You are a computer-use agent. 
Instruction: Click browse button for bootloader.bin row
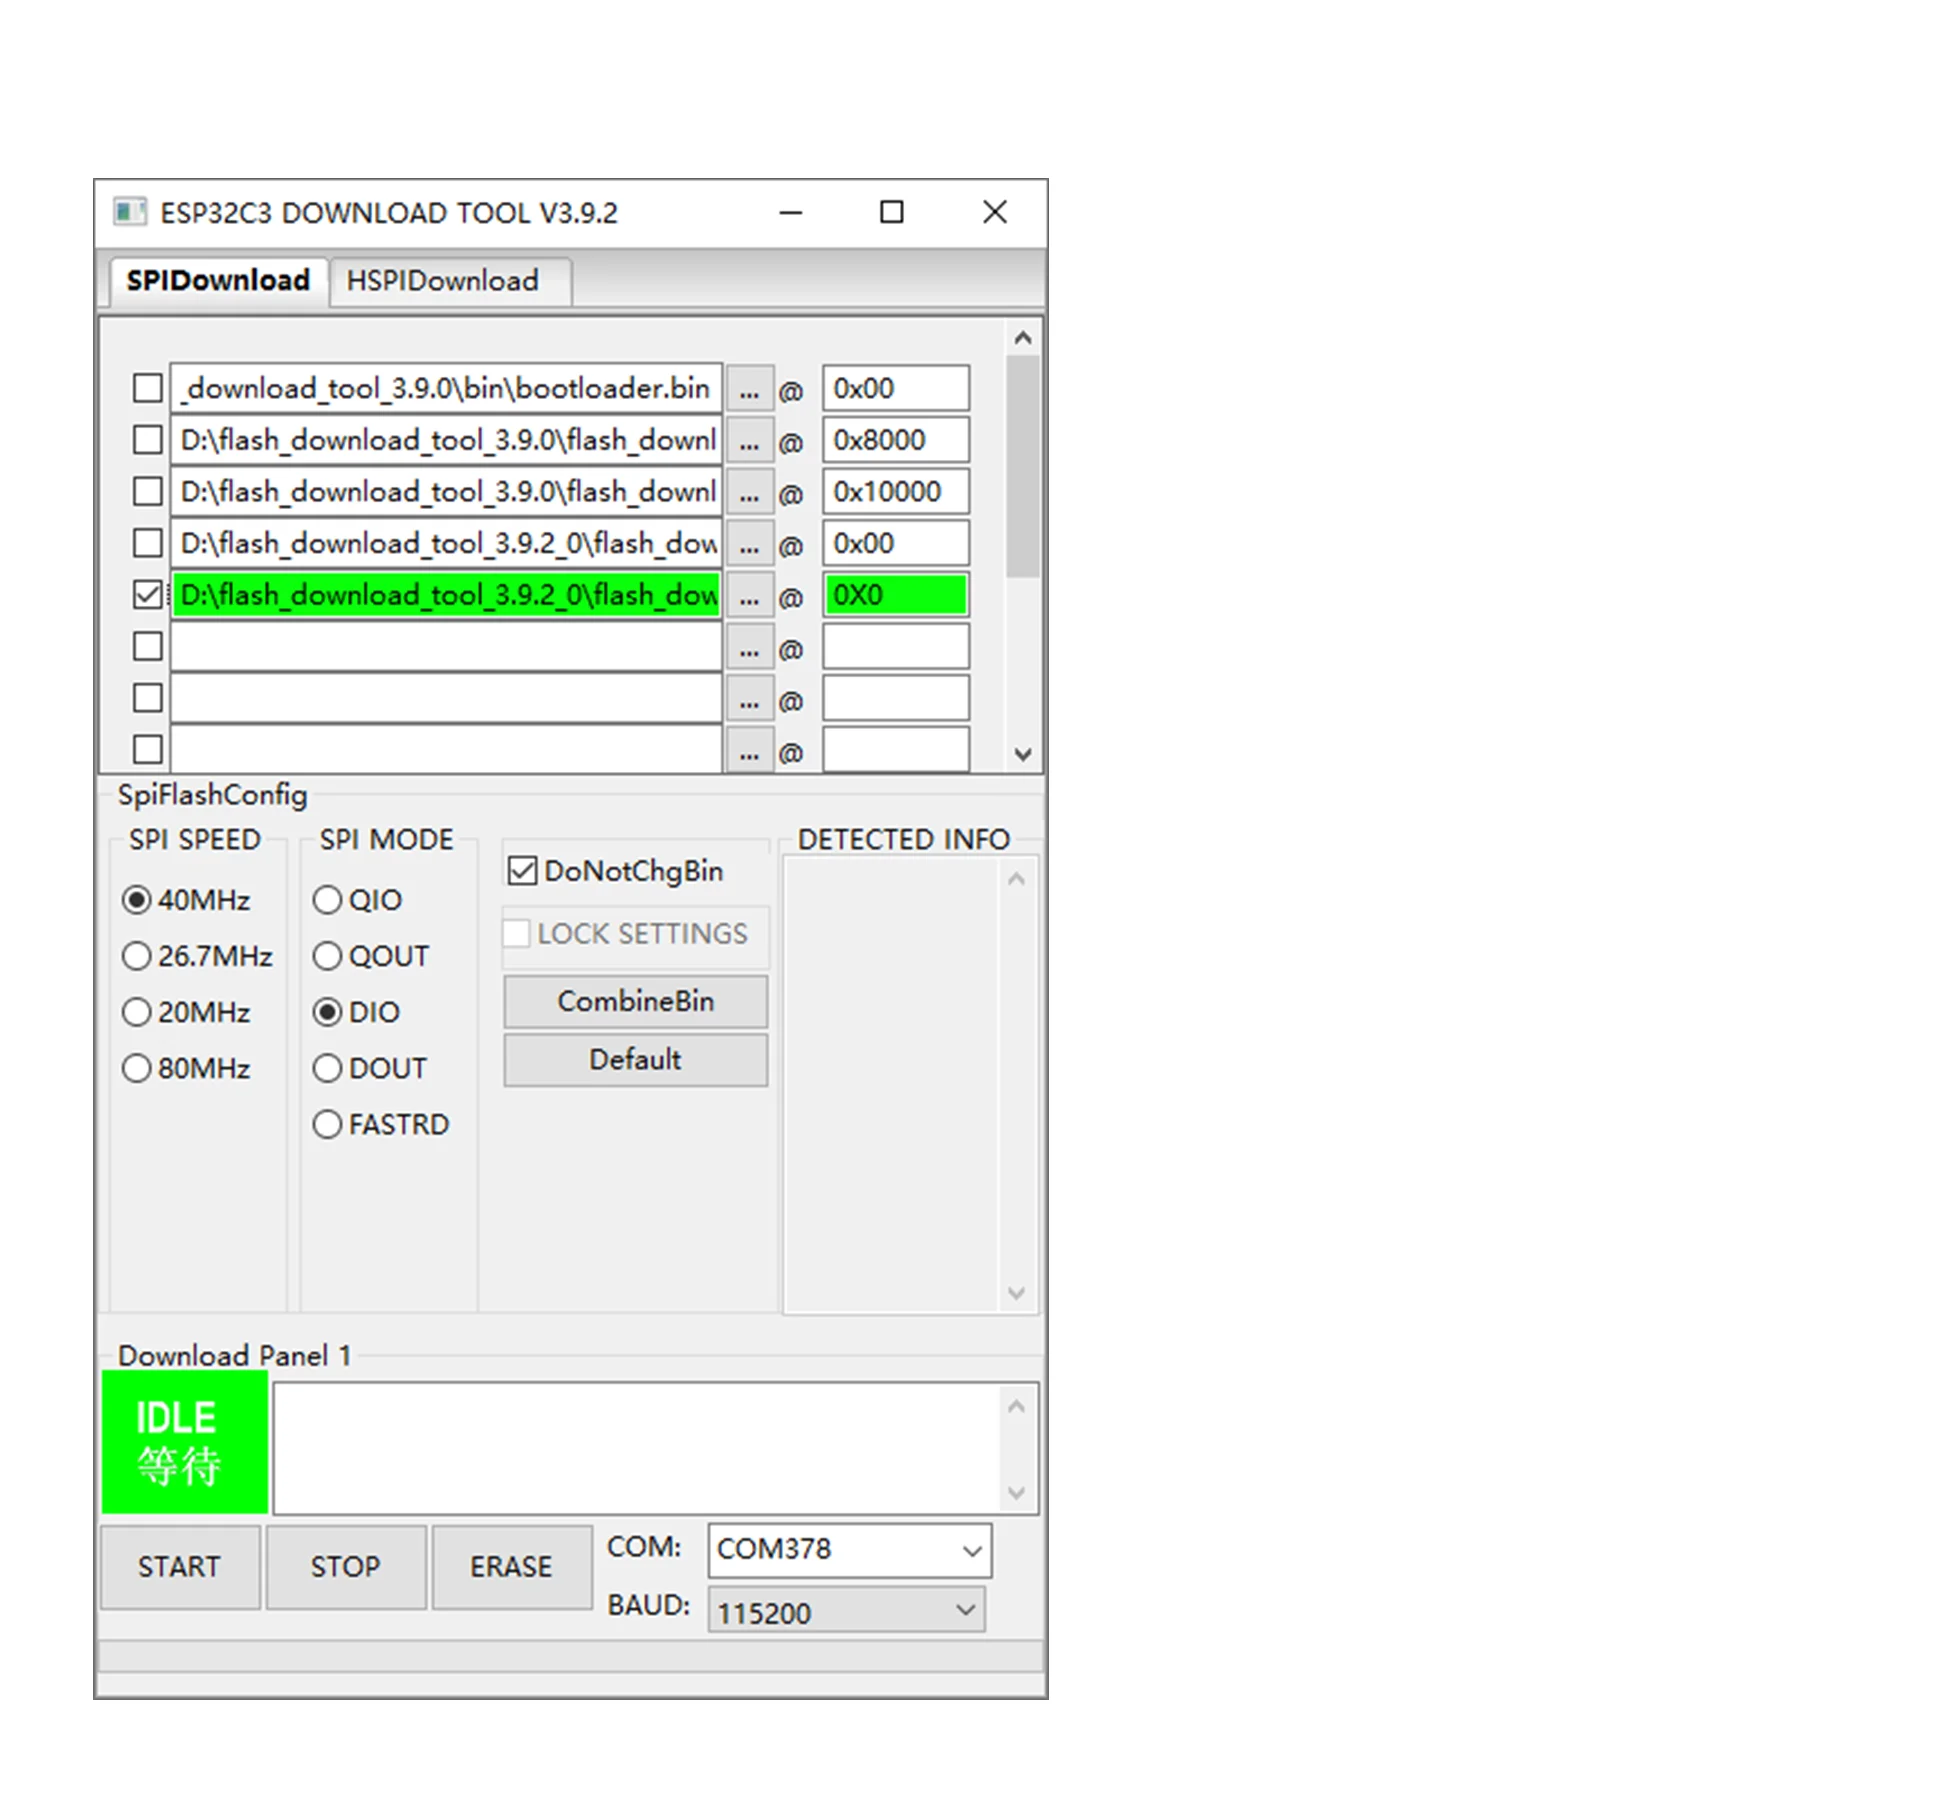pos(749,389)
